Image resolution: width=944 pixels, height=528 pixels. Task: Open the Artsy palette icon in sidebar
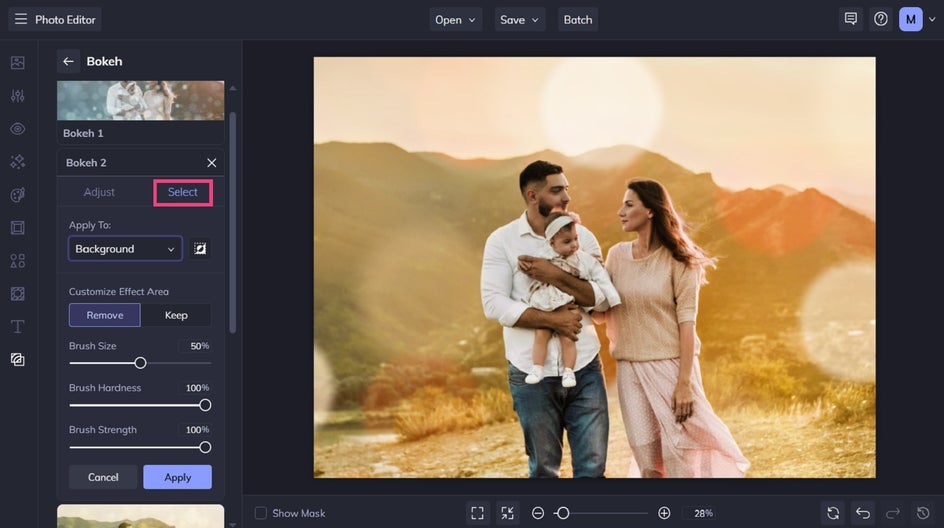(x=17, y=194)
